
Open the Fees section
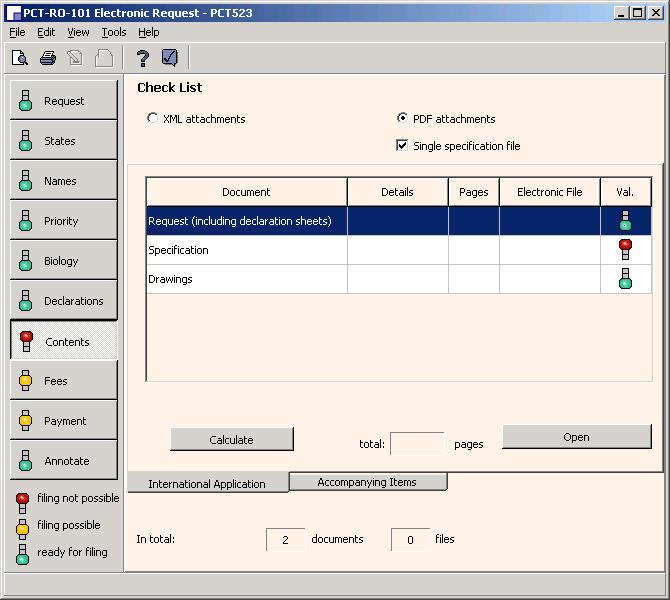pyautogui.click(x=64, y=381)
